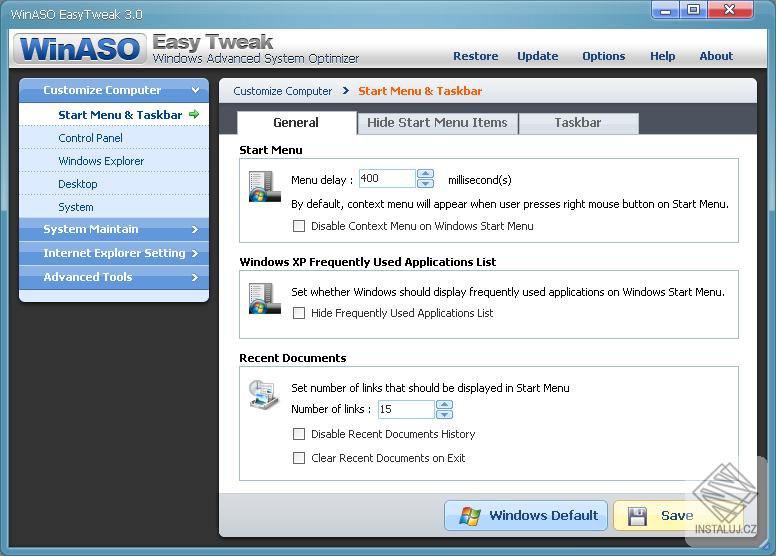Close the WinASO EasyTweak window
This screenshot has width=776, height=556.
click(x=730, y=10)
